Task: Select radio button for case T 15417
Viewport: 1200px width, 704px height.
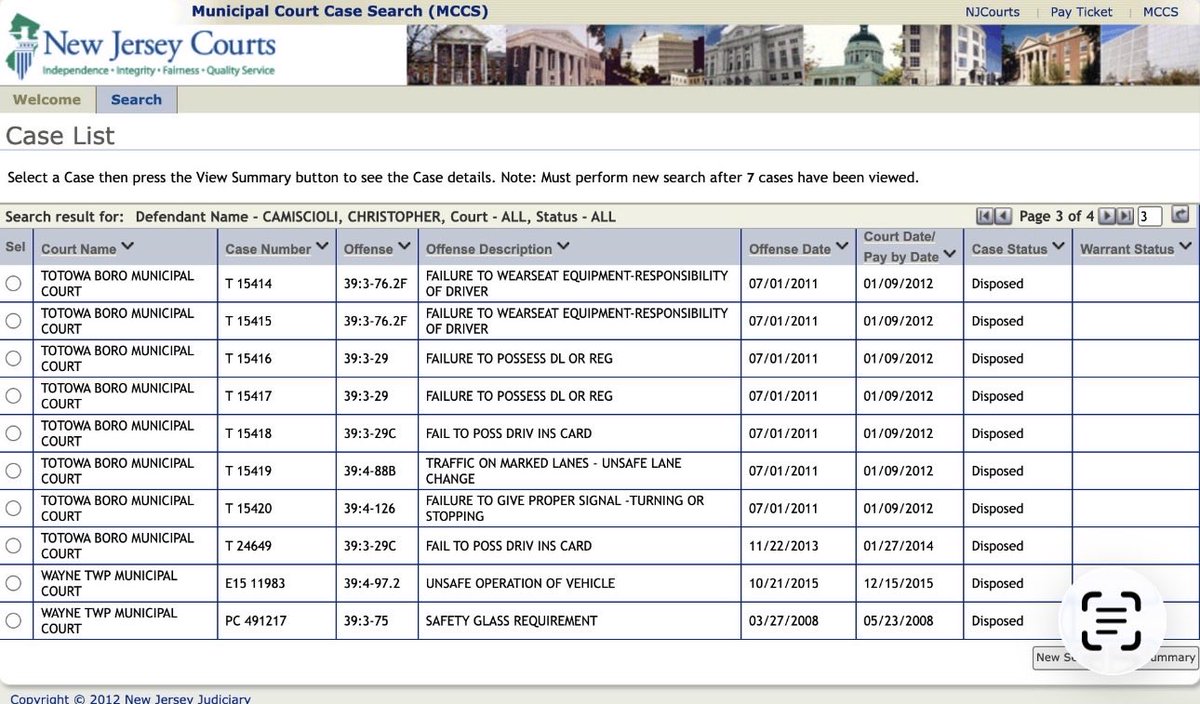Action: [x=13, y=396]
